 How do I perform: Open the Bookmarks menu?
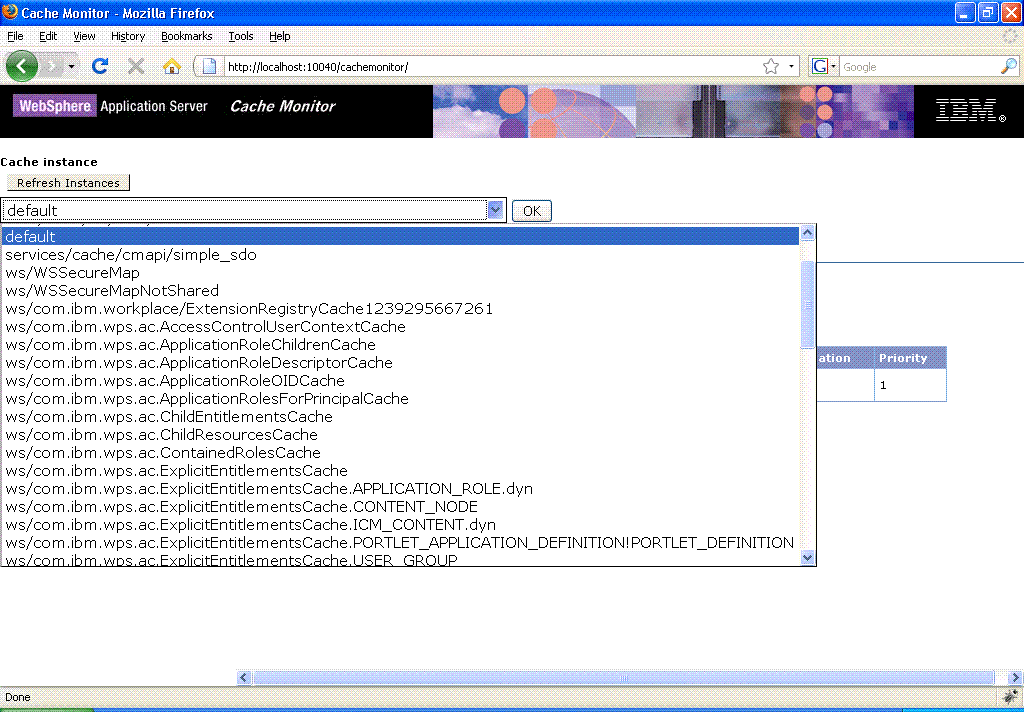click(x=187, y=36)
